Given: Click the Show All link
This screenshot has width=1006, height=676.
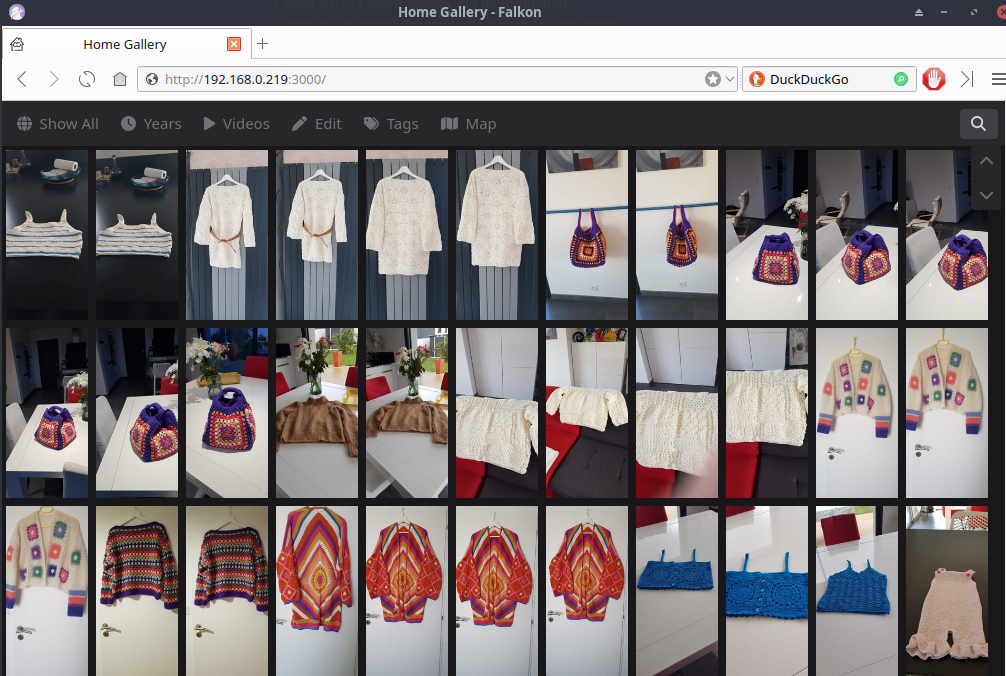Looking at the screenshot, I should (x=58, y=124).
